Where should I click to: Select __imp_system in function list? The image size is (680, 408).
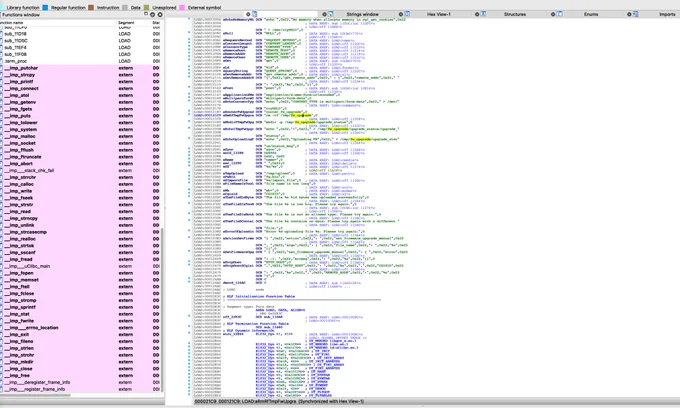point(80,130)
